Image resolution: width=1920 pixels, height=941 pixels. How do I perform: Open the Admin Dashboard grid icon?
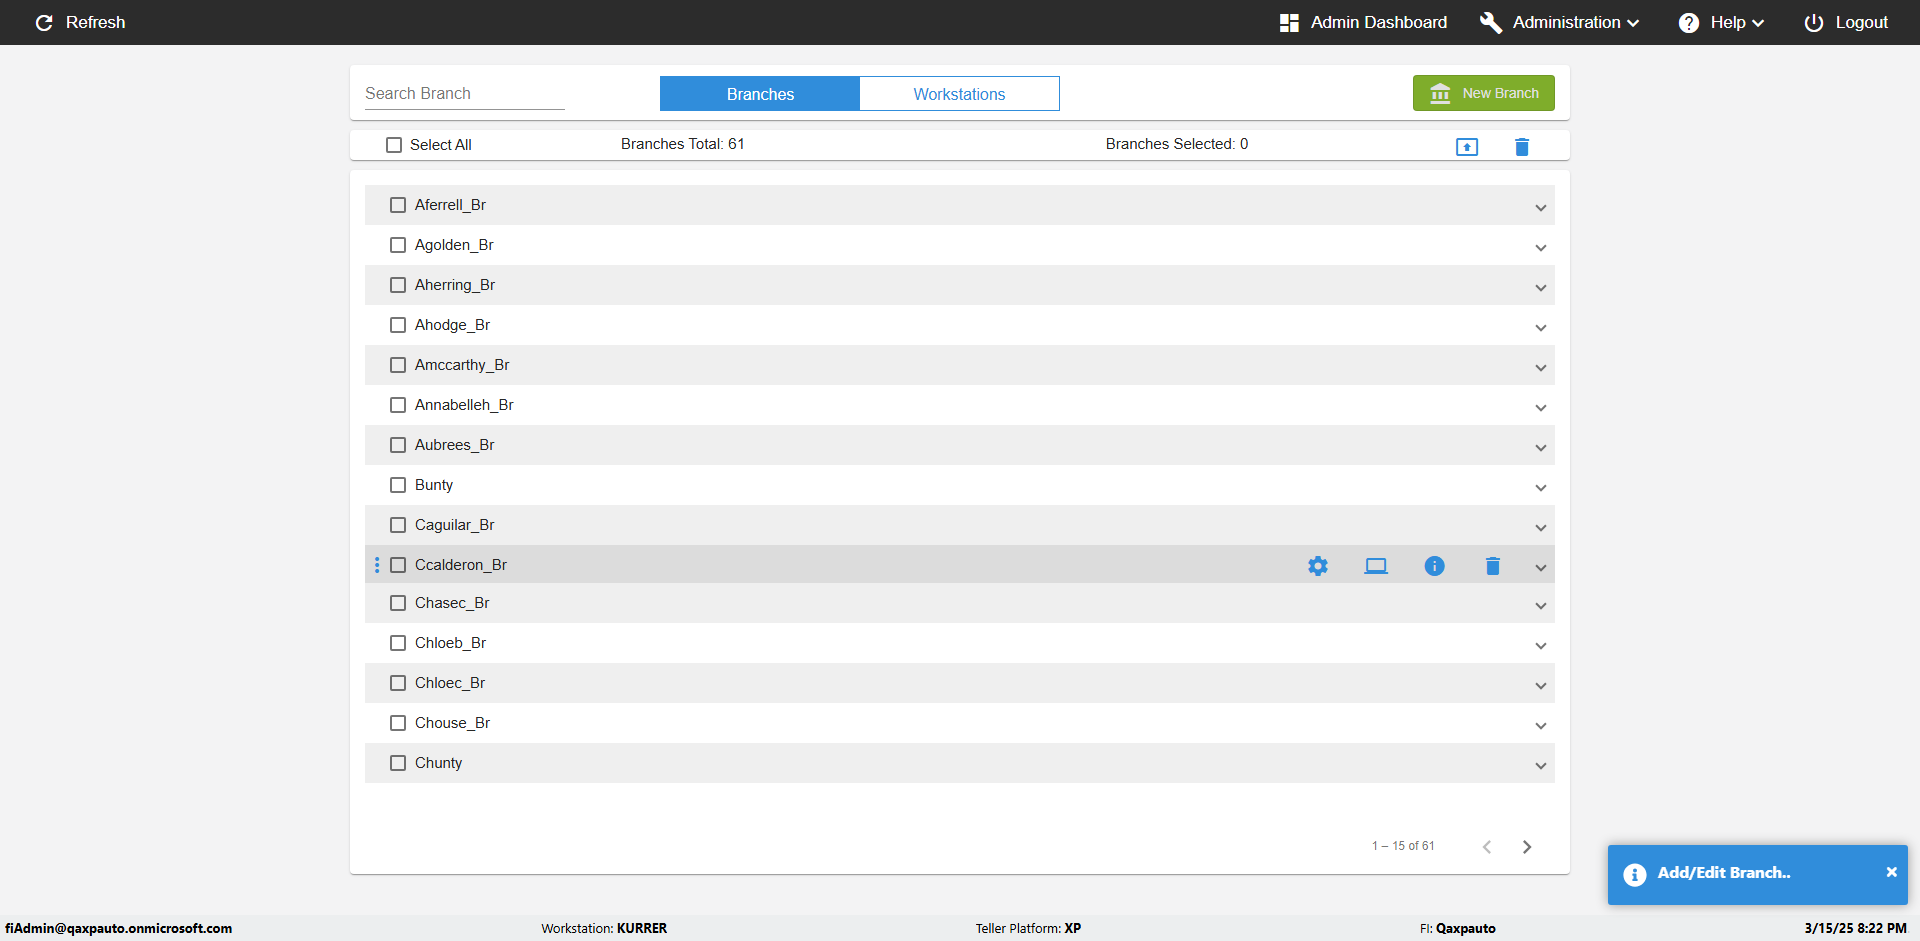pyautogui.click(x=1289, y=22)
